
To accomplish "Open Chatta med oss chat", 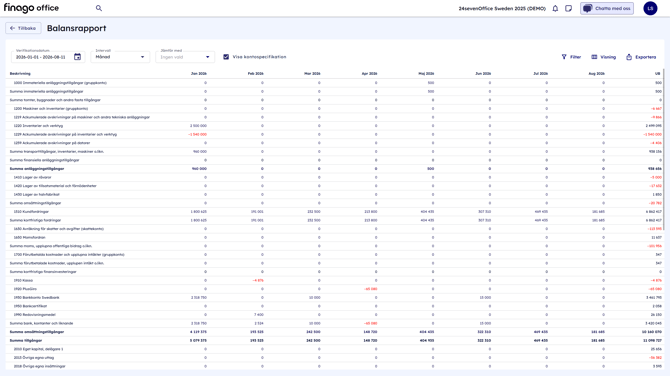I will point(607,9).
